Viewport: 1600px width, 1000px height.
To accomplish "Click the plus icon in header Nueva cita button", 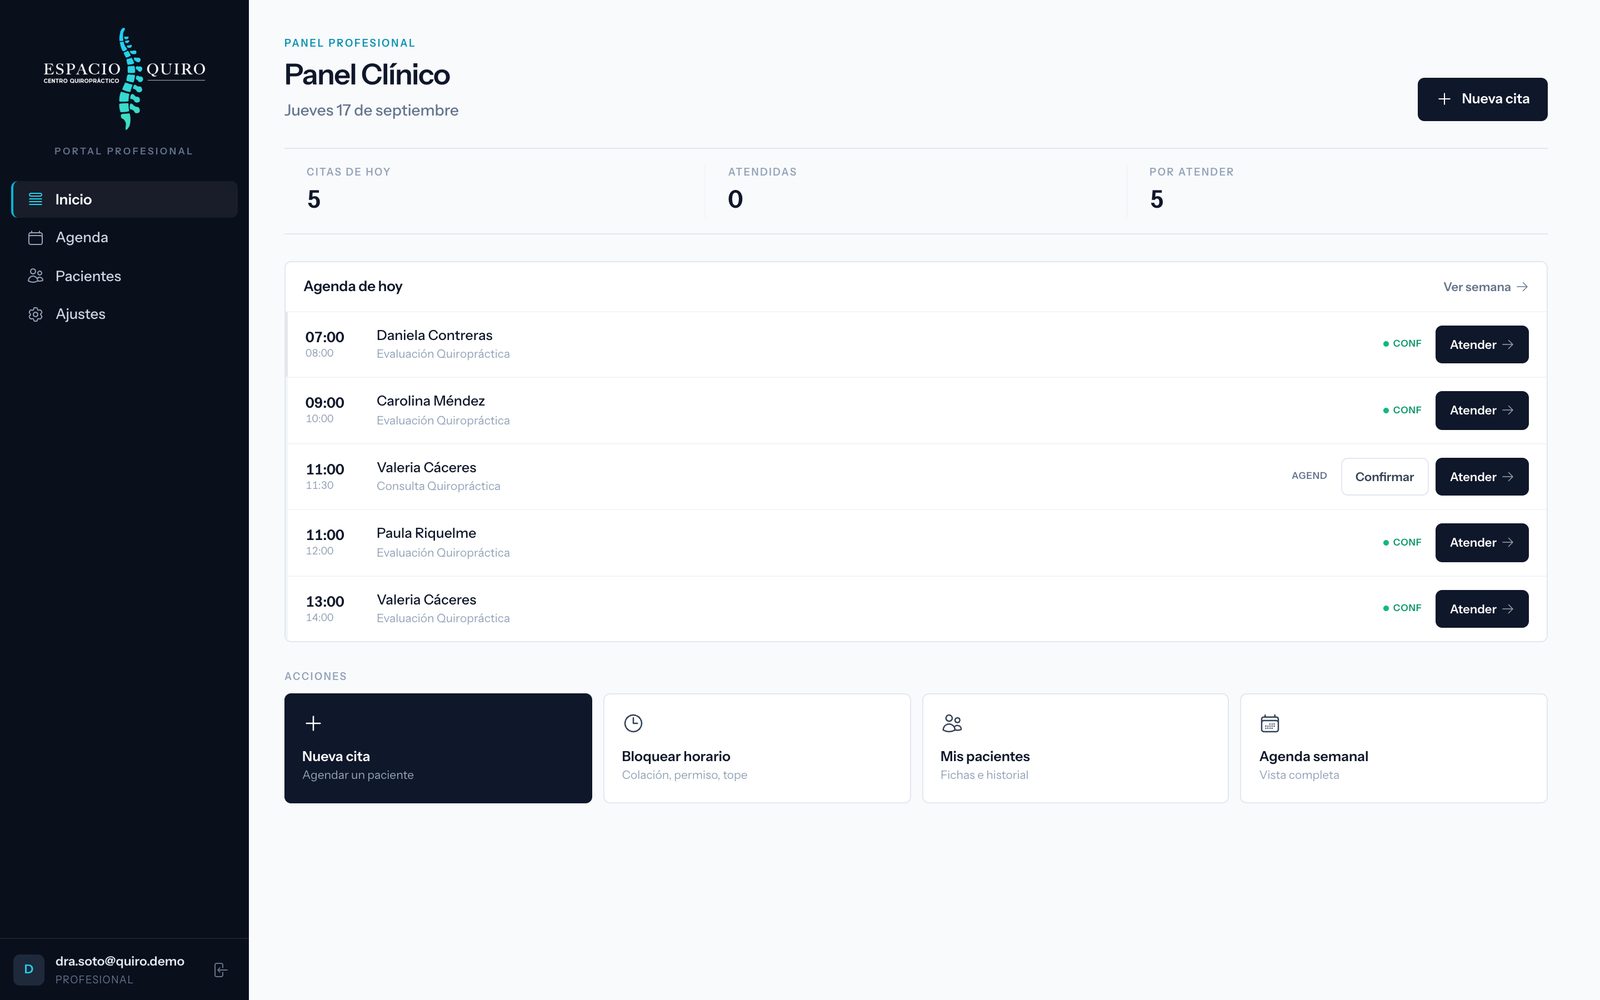I will 1444,99.
